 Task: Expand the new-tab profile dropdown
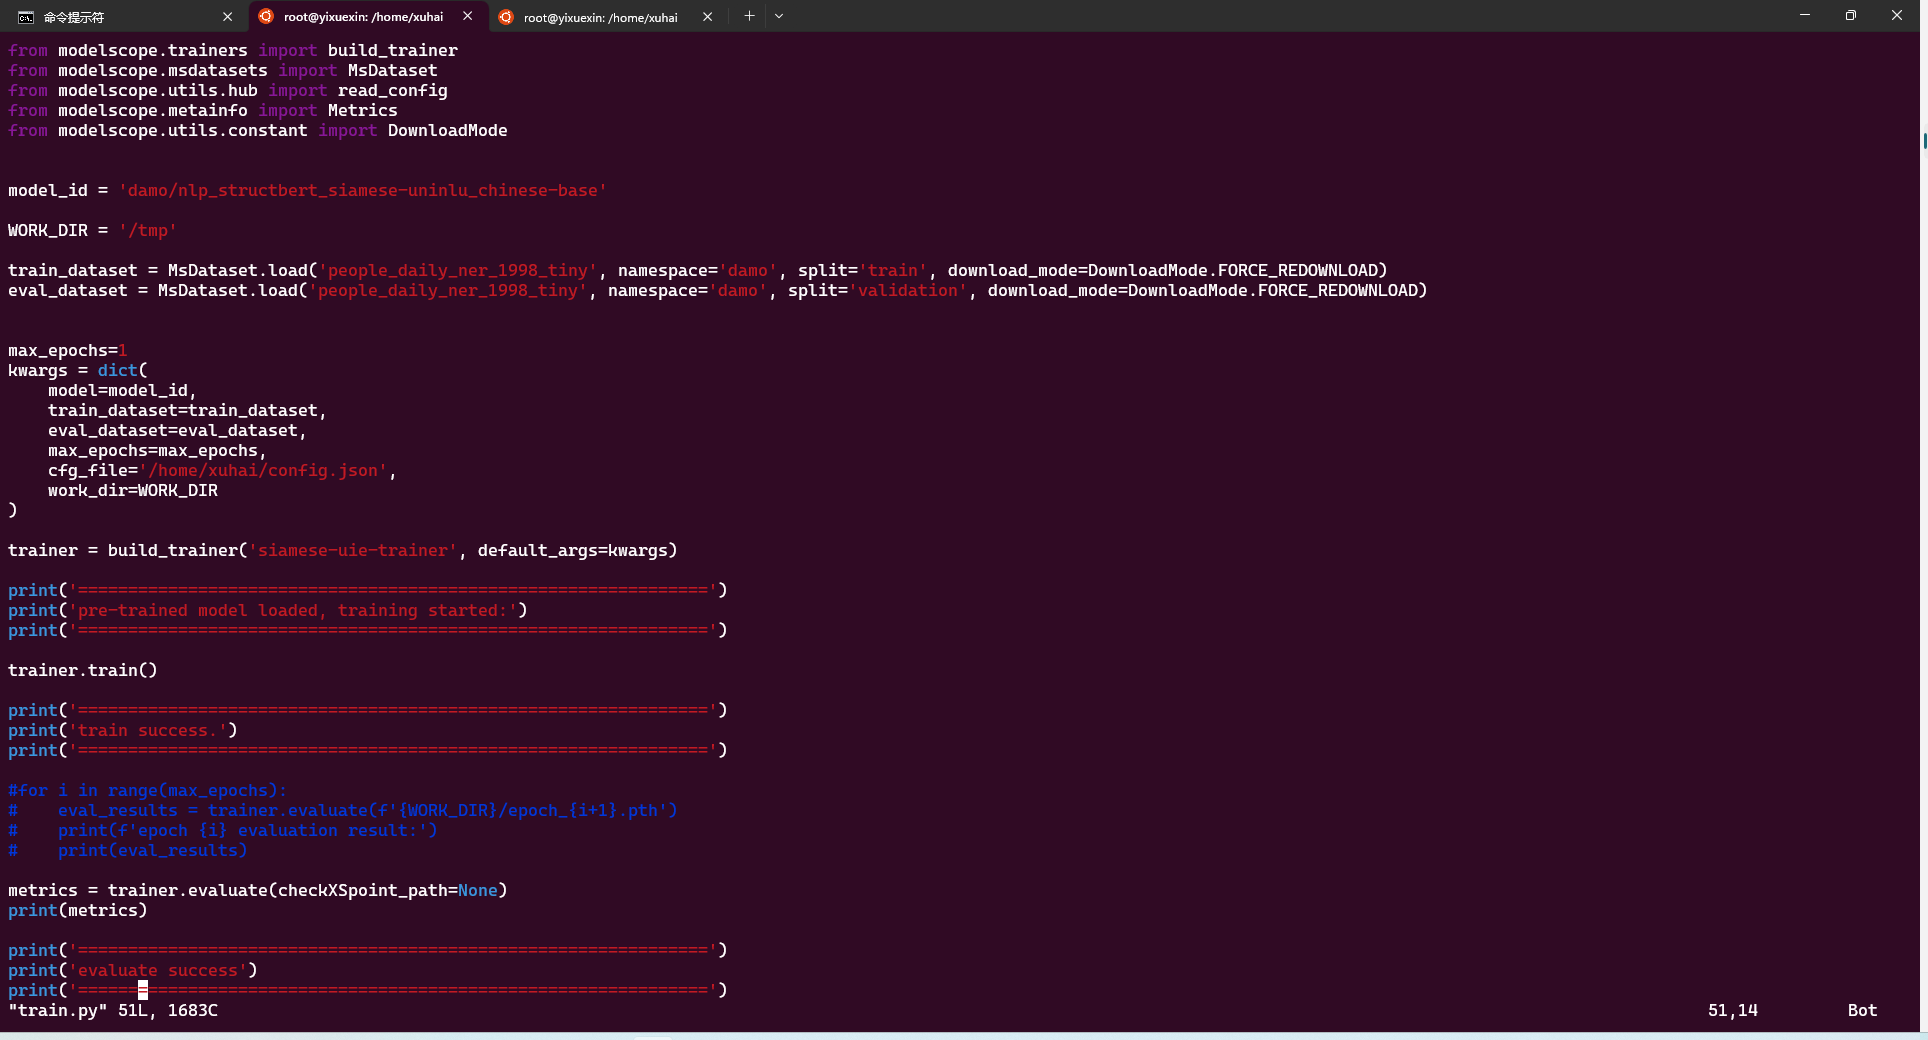tap(779, 16)
